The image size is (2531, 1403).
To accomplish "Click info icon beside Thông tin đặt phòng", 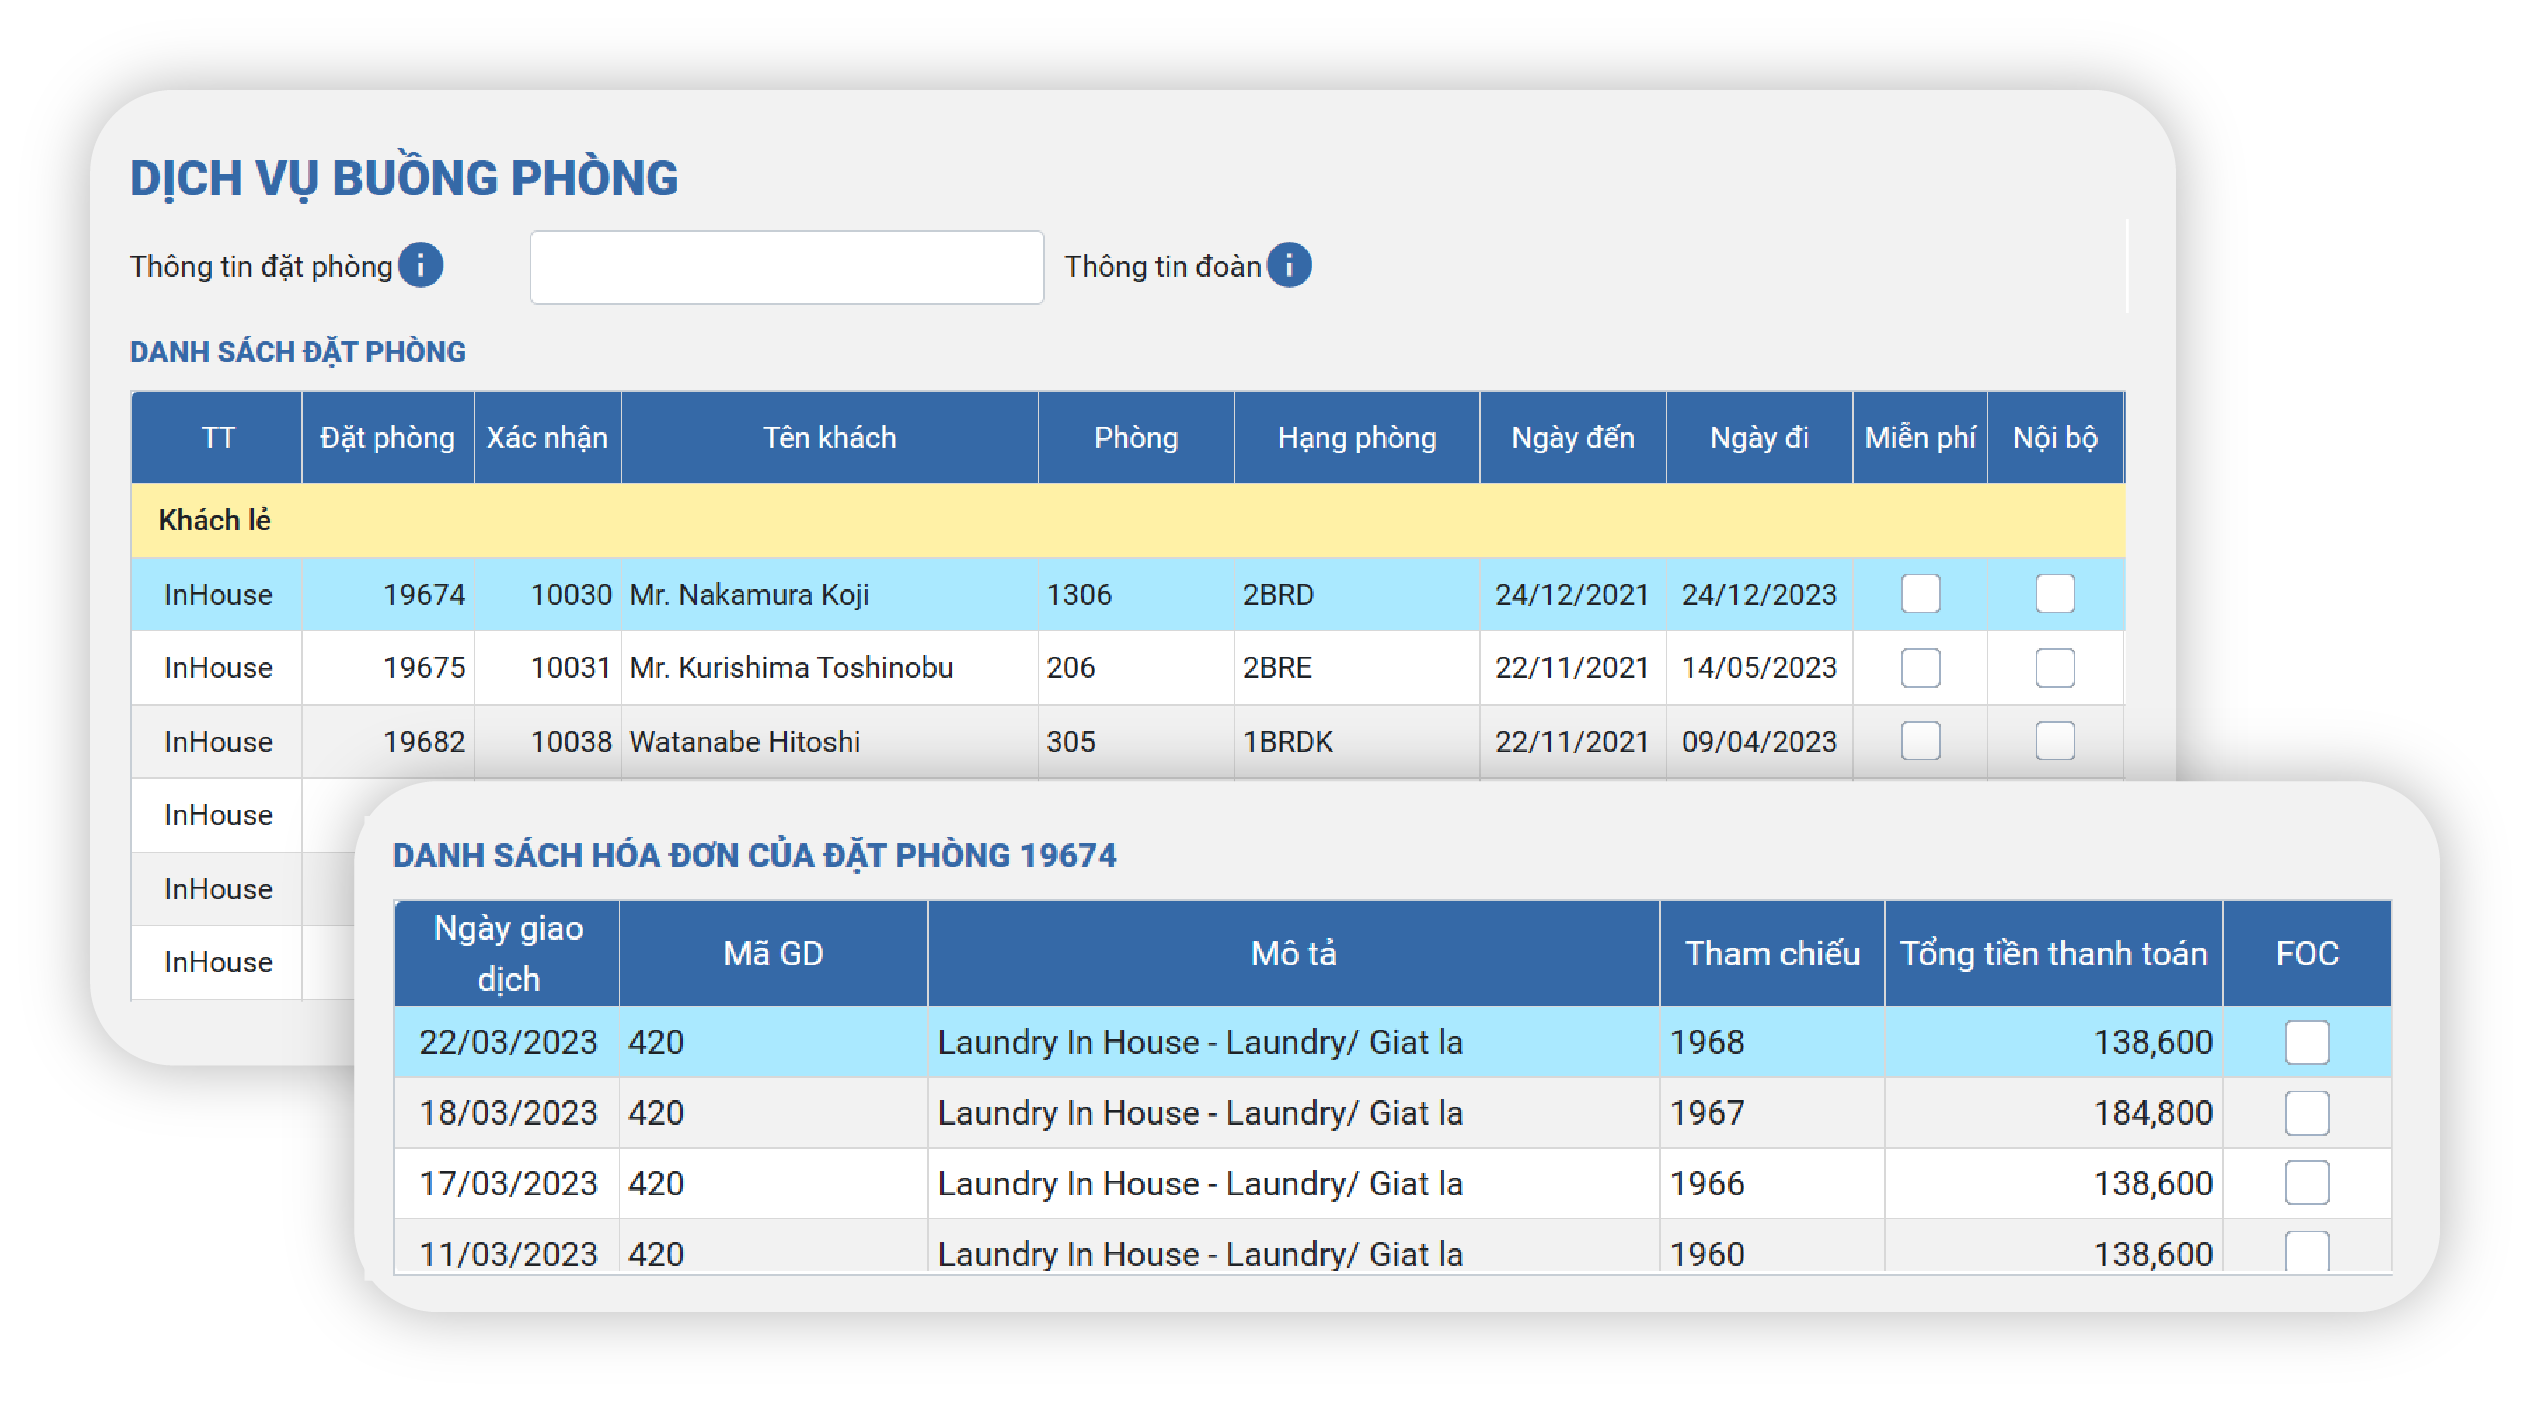I will (420, 266).
